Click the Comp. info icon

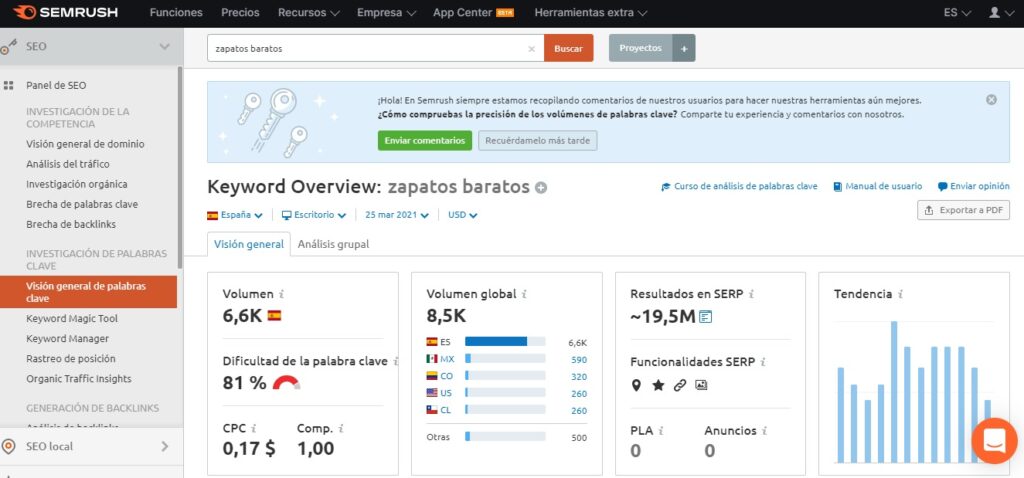click(x=340, y=429)
